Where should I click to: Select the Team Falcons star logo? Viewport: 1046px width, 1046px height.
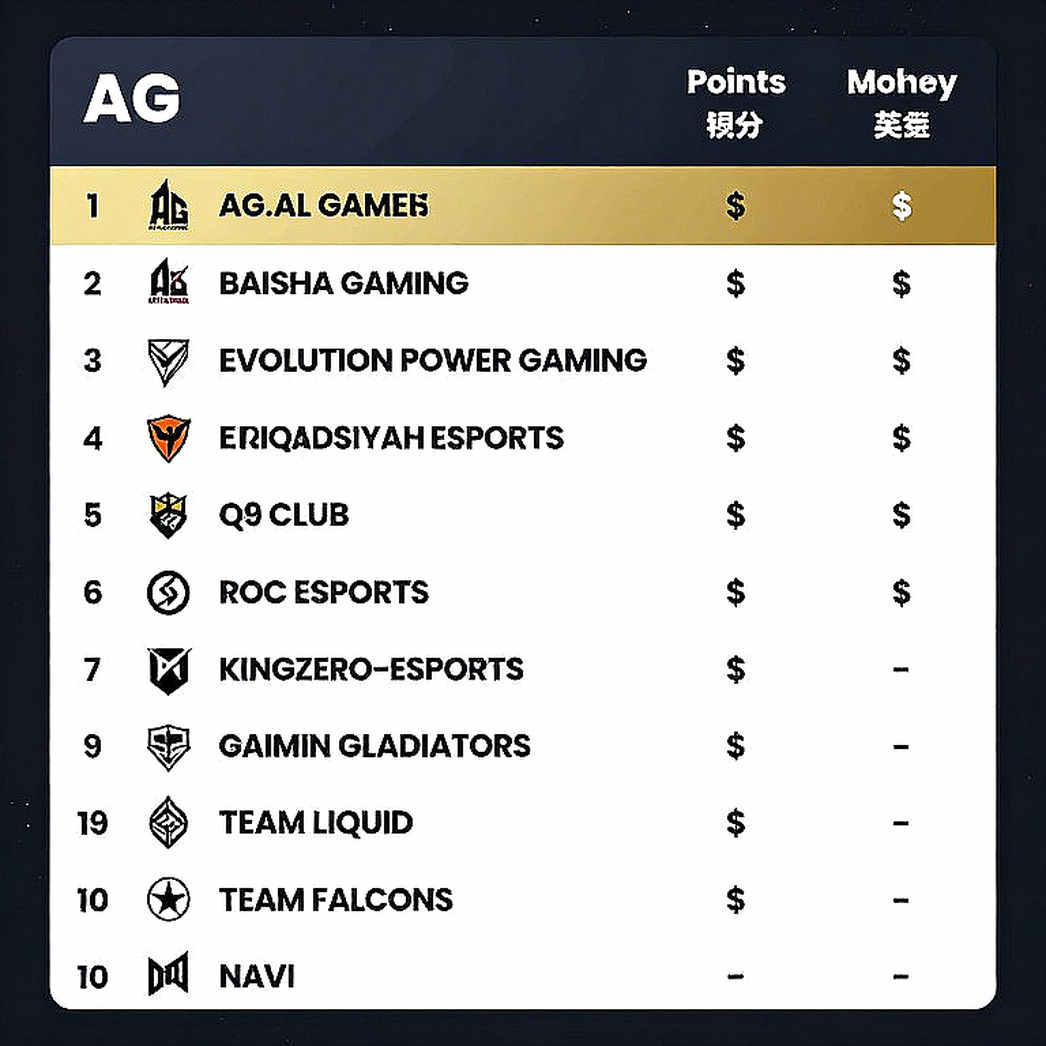tap(168, 900)
